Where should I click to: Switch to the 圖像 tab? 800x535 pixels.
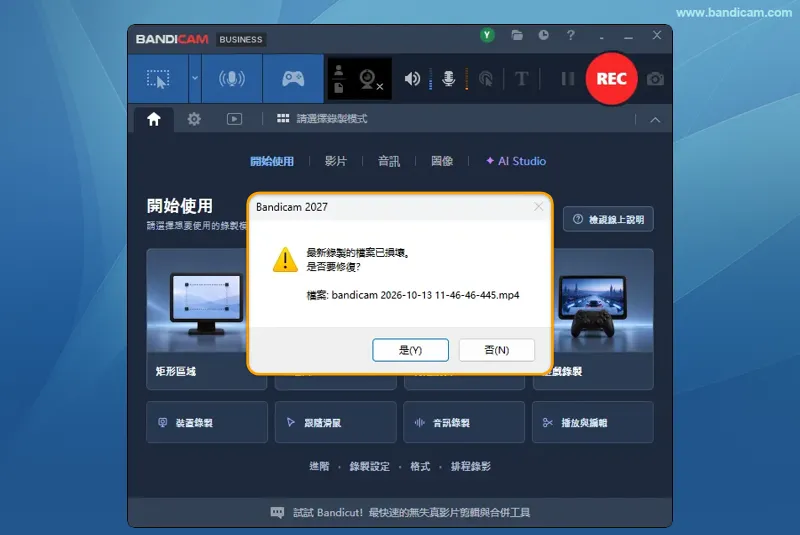[442, 162]
